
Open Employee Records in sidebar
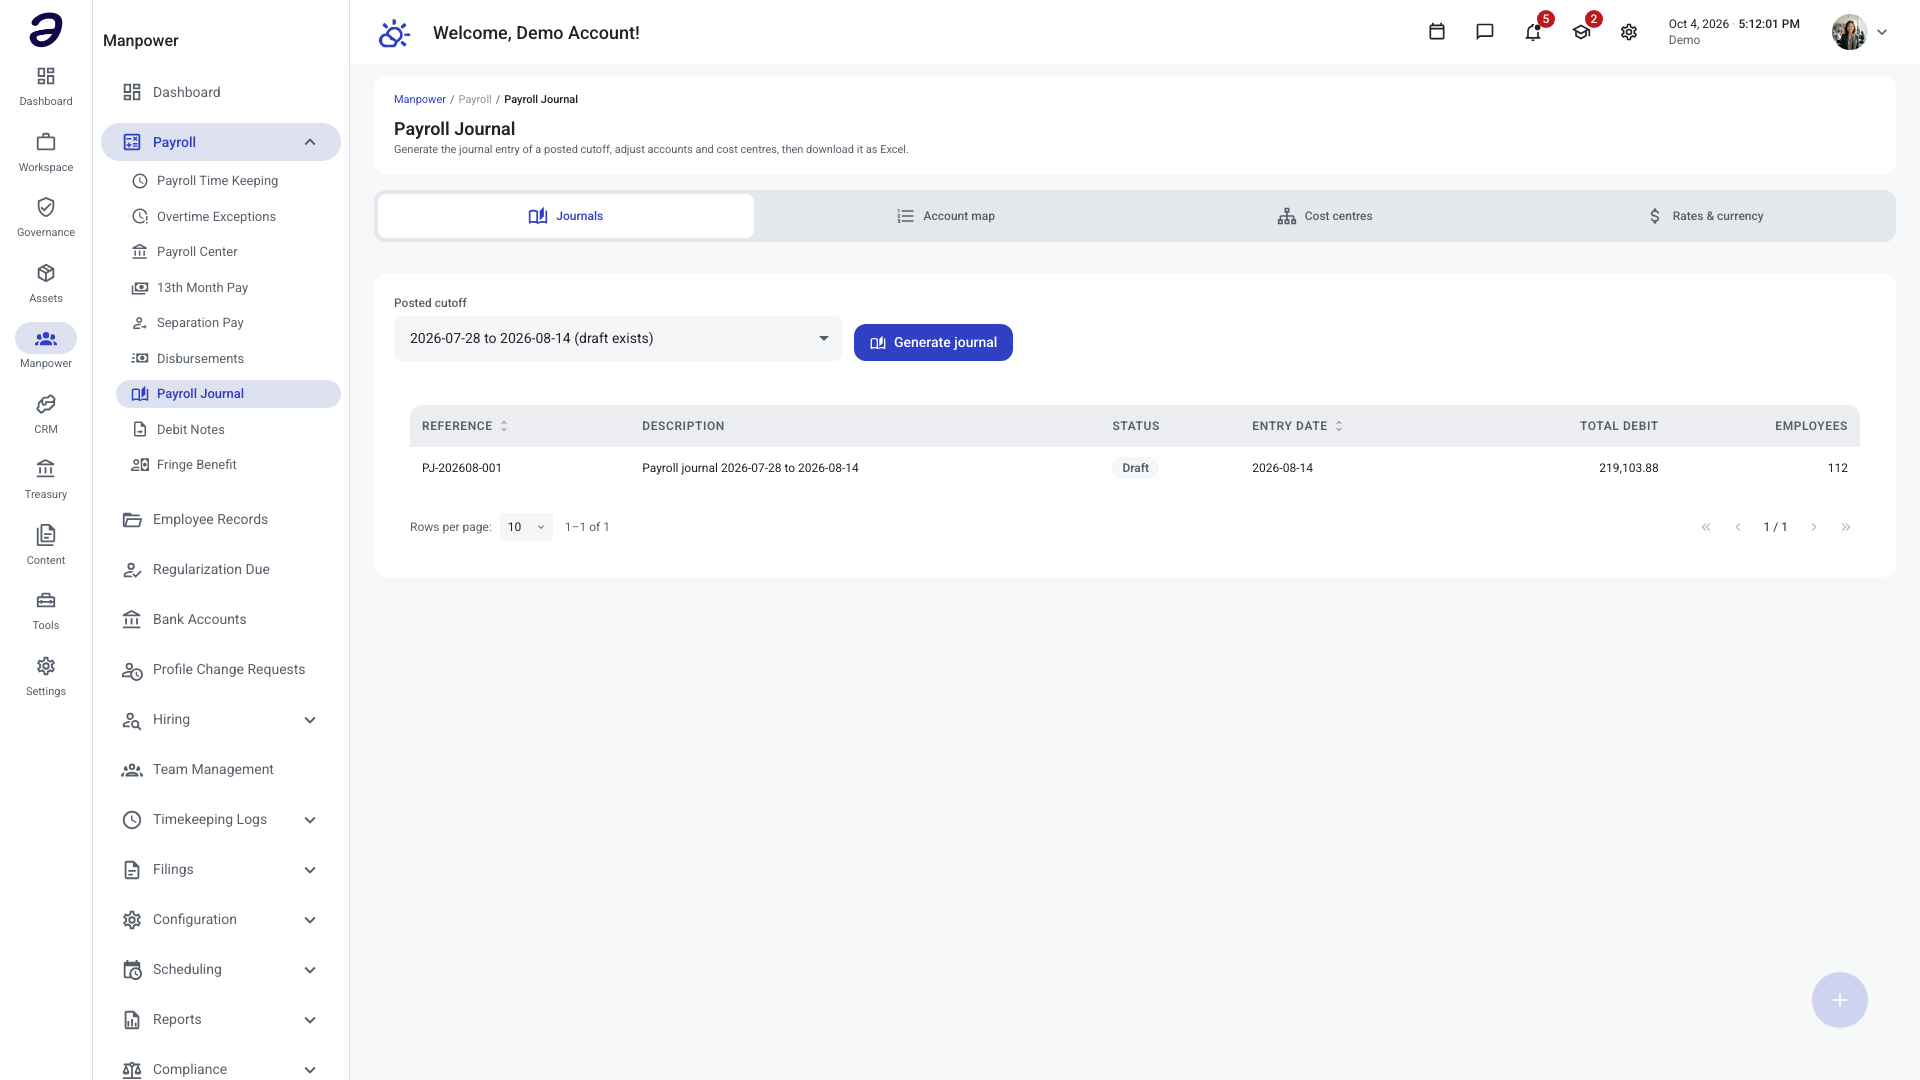point(221,520)
